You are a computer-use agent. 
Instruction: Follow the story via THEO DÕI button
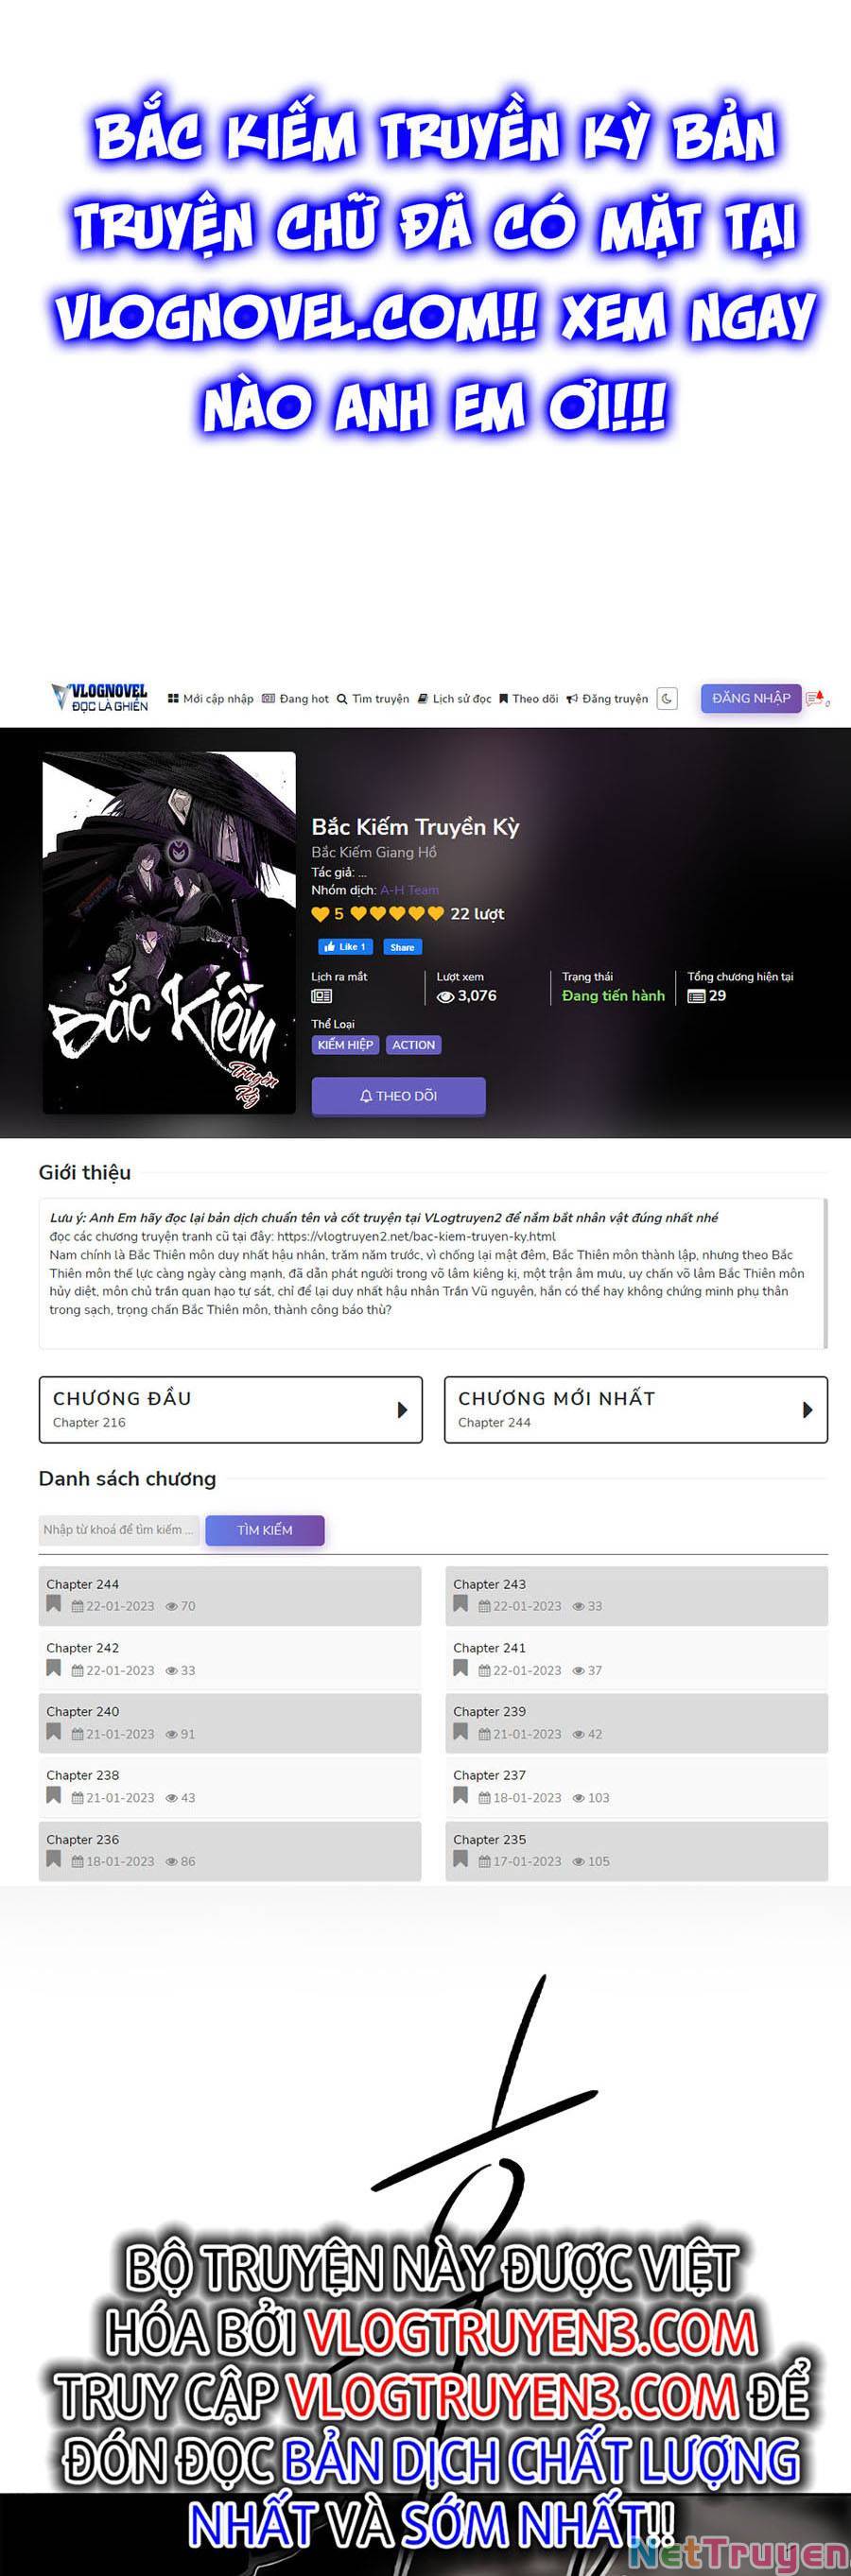pos(398,1096)
